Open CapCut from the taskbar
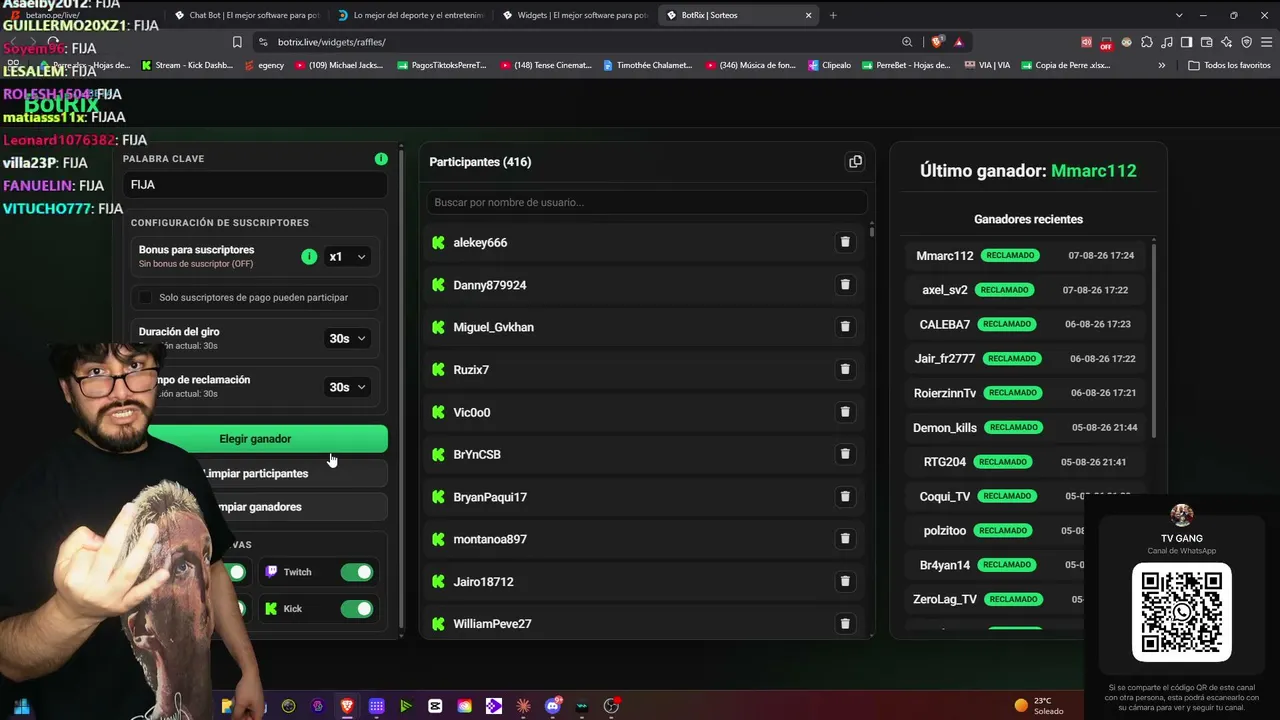Viewport: 1280px width, 720px height. (435, 706)
